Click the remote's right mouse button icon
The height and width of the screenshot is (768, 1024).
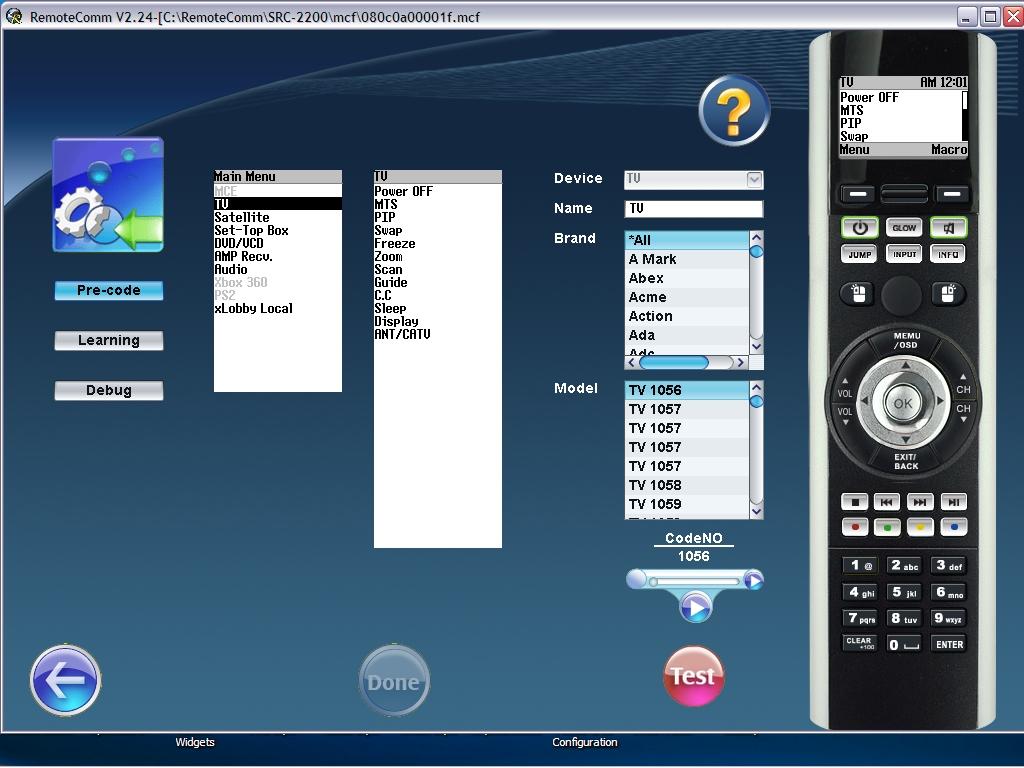948,294
